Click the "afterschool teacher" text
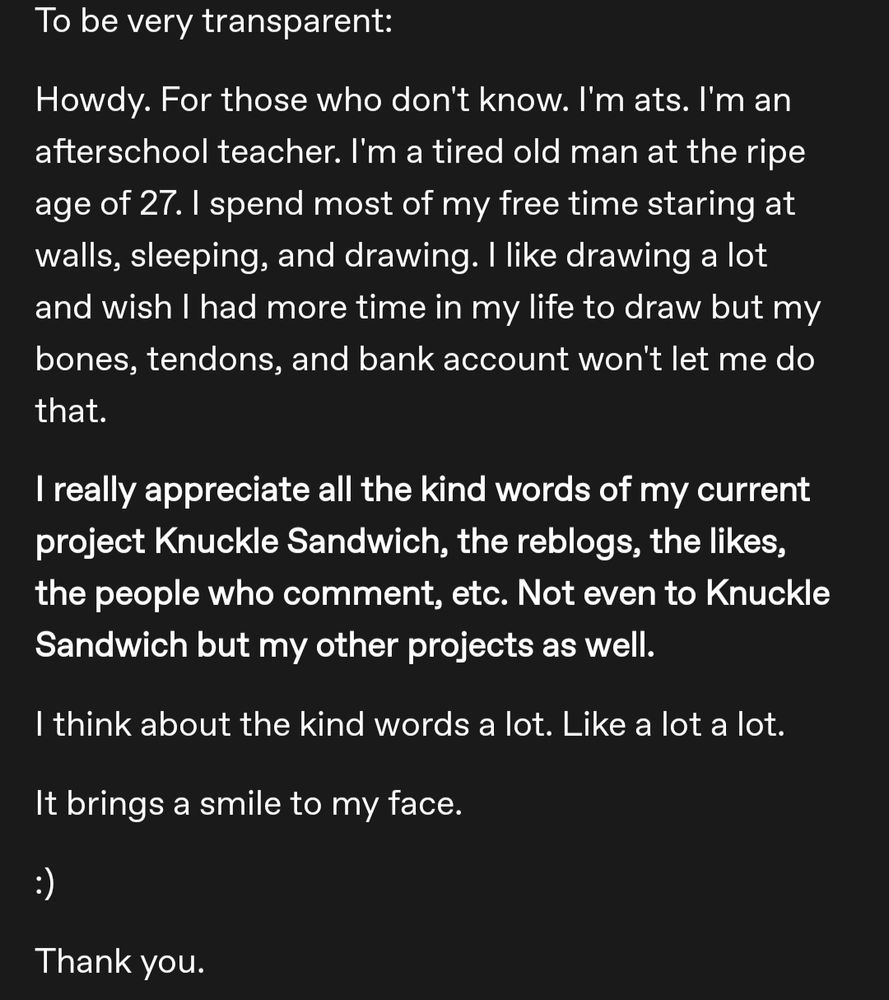Image resolution: width=889 pixels, height=1000 pixels. click(187, 152)
